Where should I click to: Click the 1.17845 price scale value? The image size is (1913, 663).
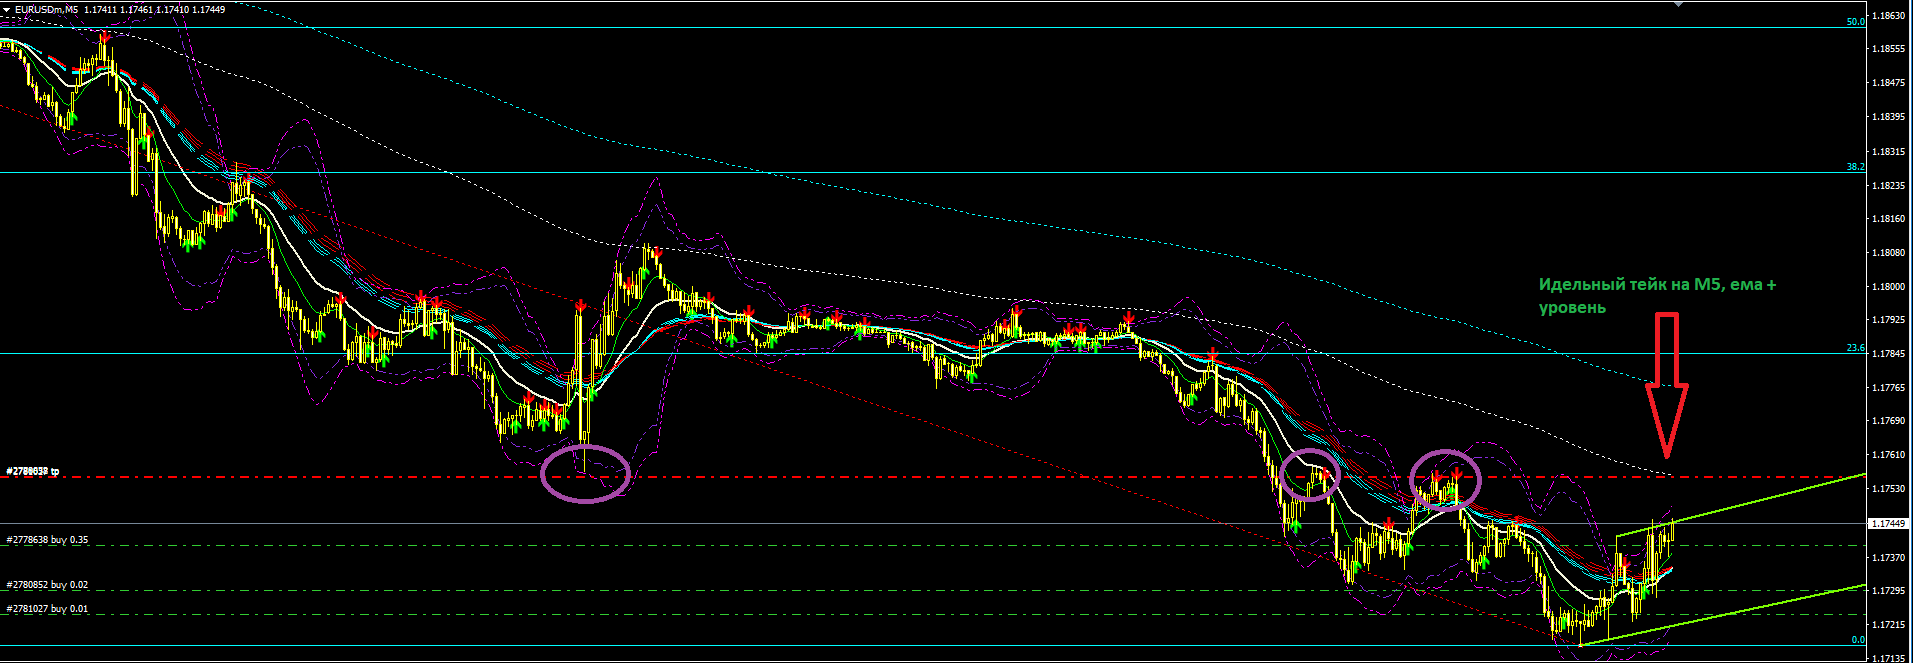[x=1889, y=354]
